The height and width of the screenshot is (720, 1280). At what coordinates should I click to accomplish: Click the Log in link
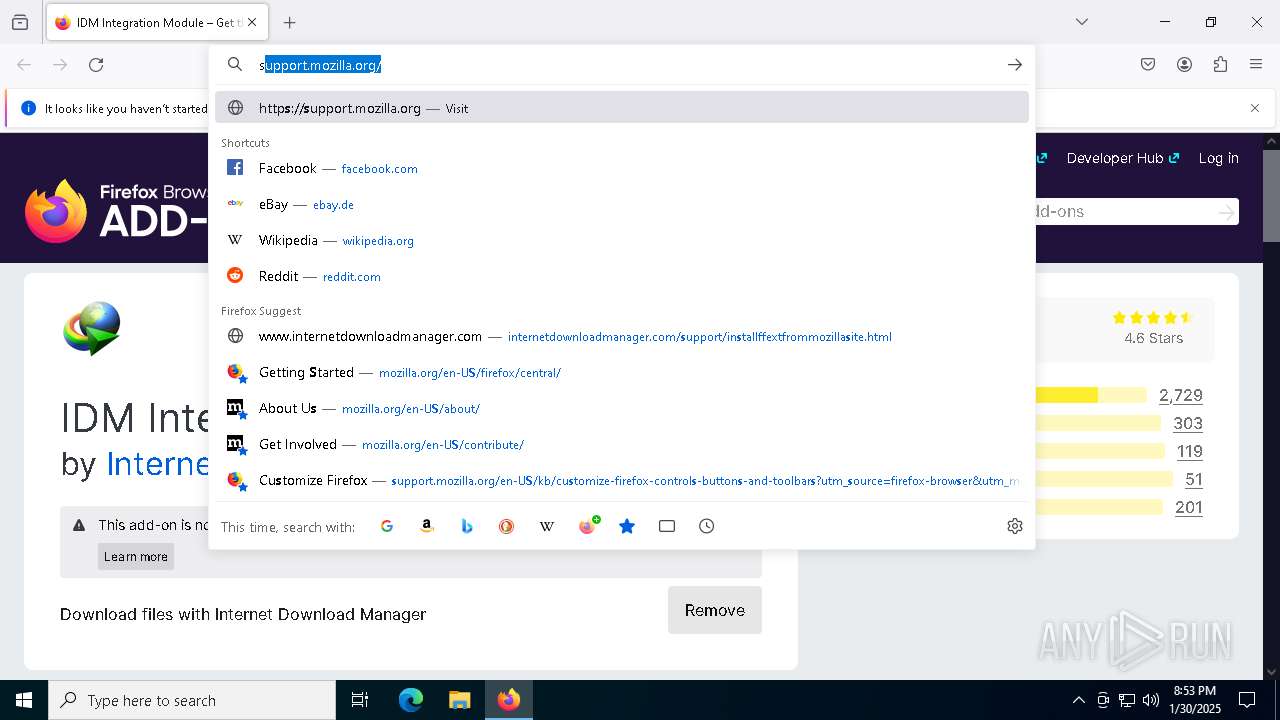(1218, 158)
